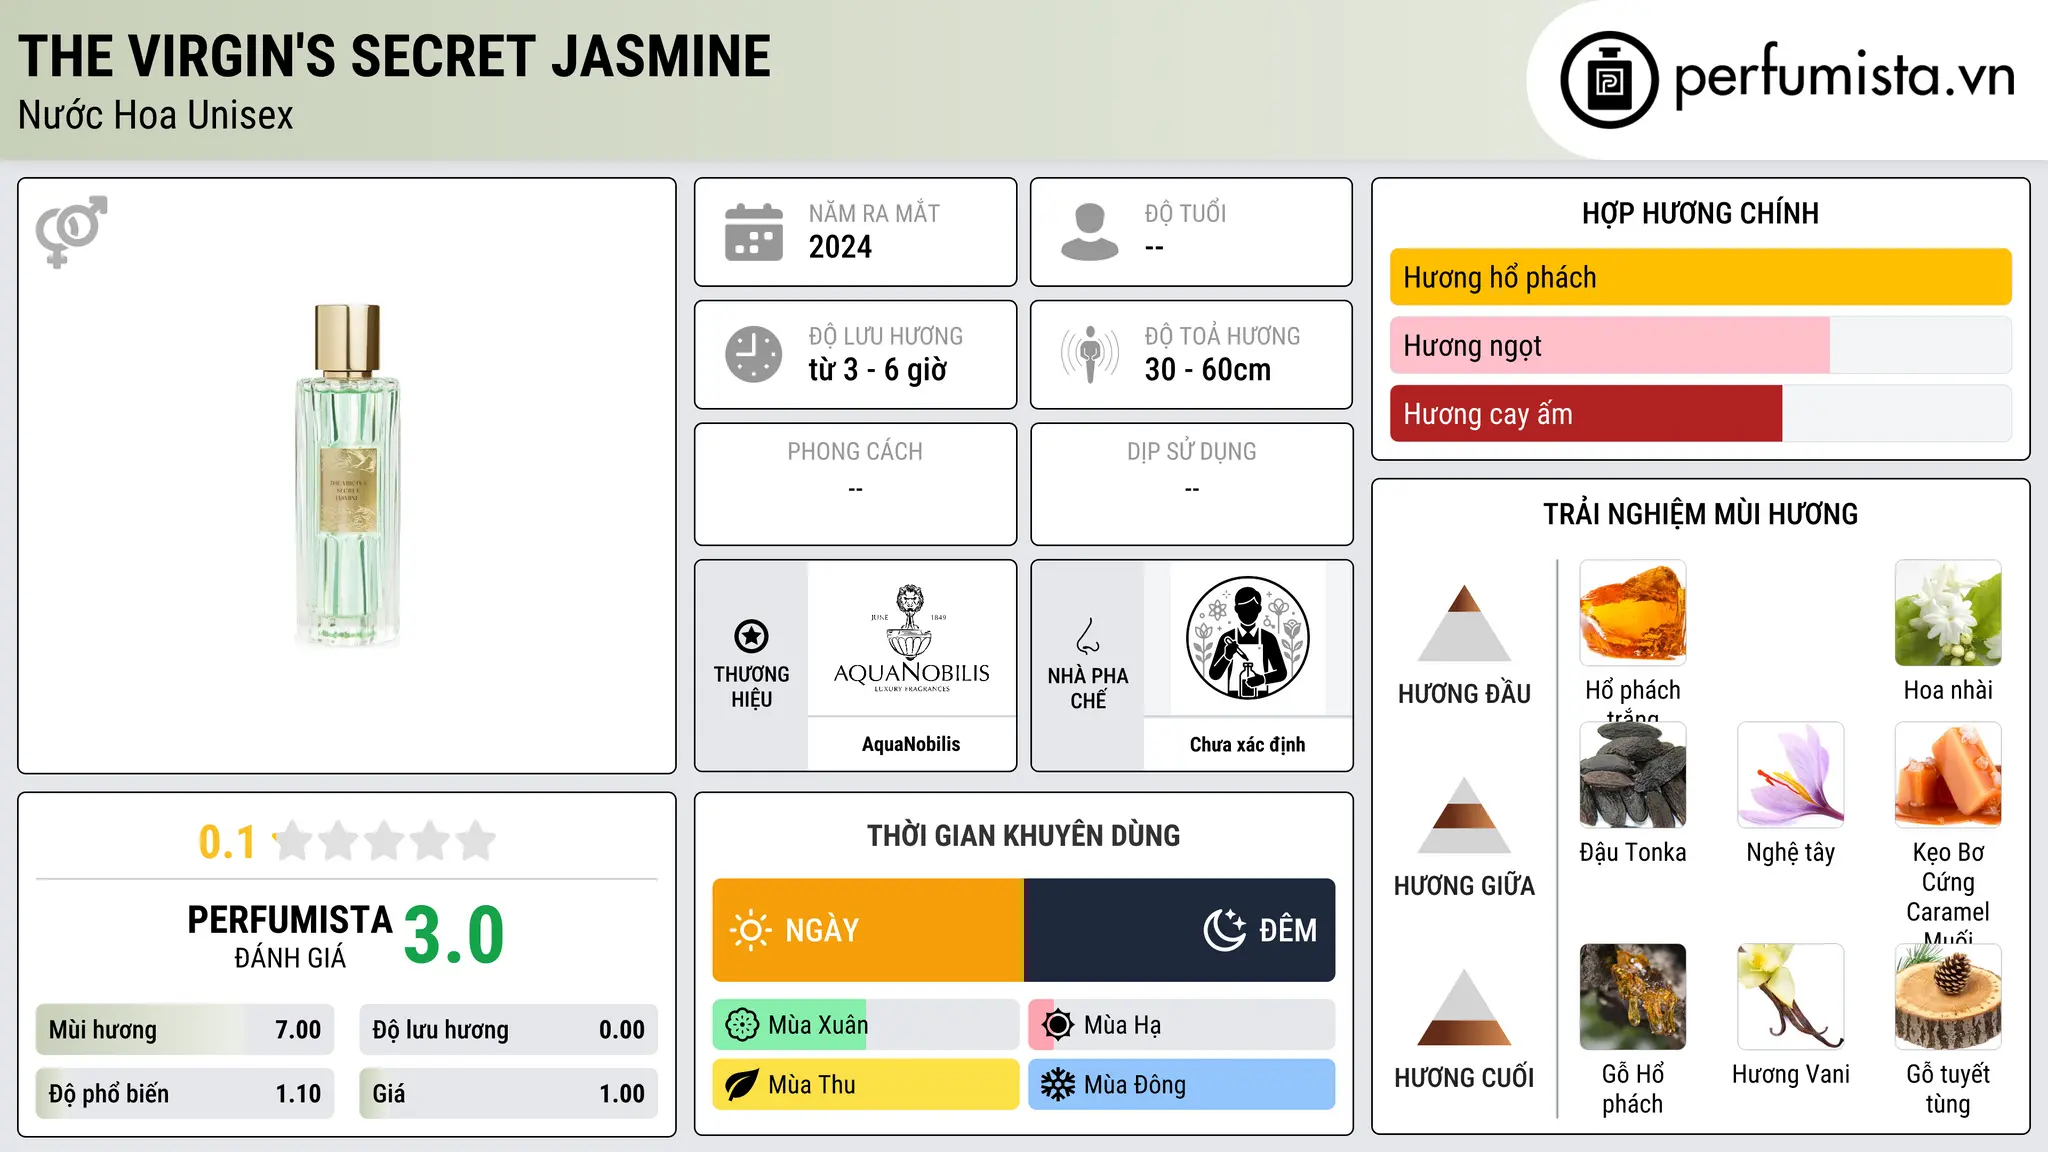The image size is (2048, 1152).
Task: Select the Gỗ Hổ phách note image
Action: tap(1633, 997)
